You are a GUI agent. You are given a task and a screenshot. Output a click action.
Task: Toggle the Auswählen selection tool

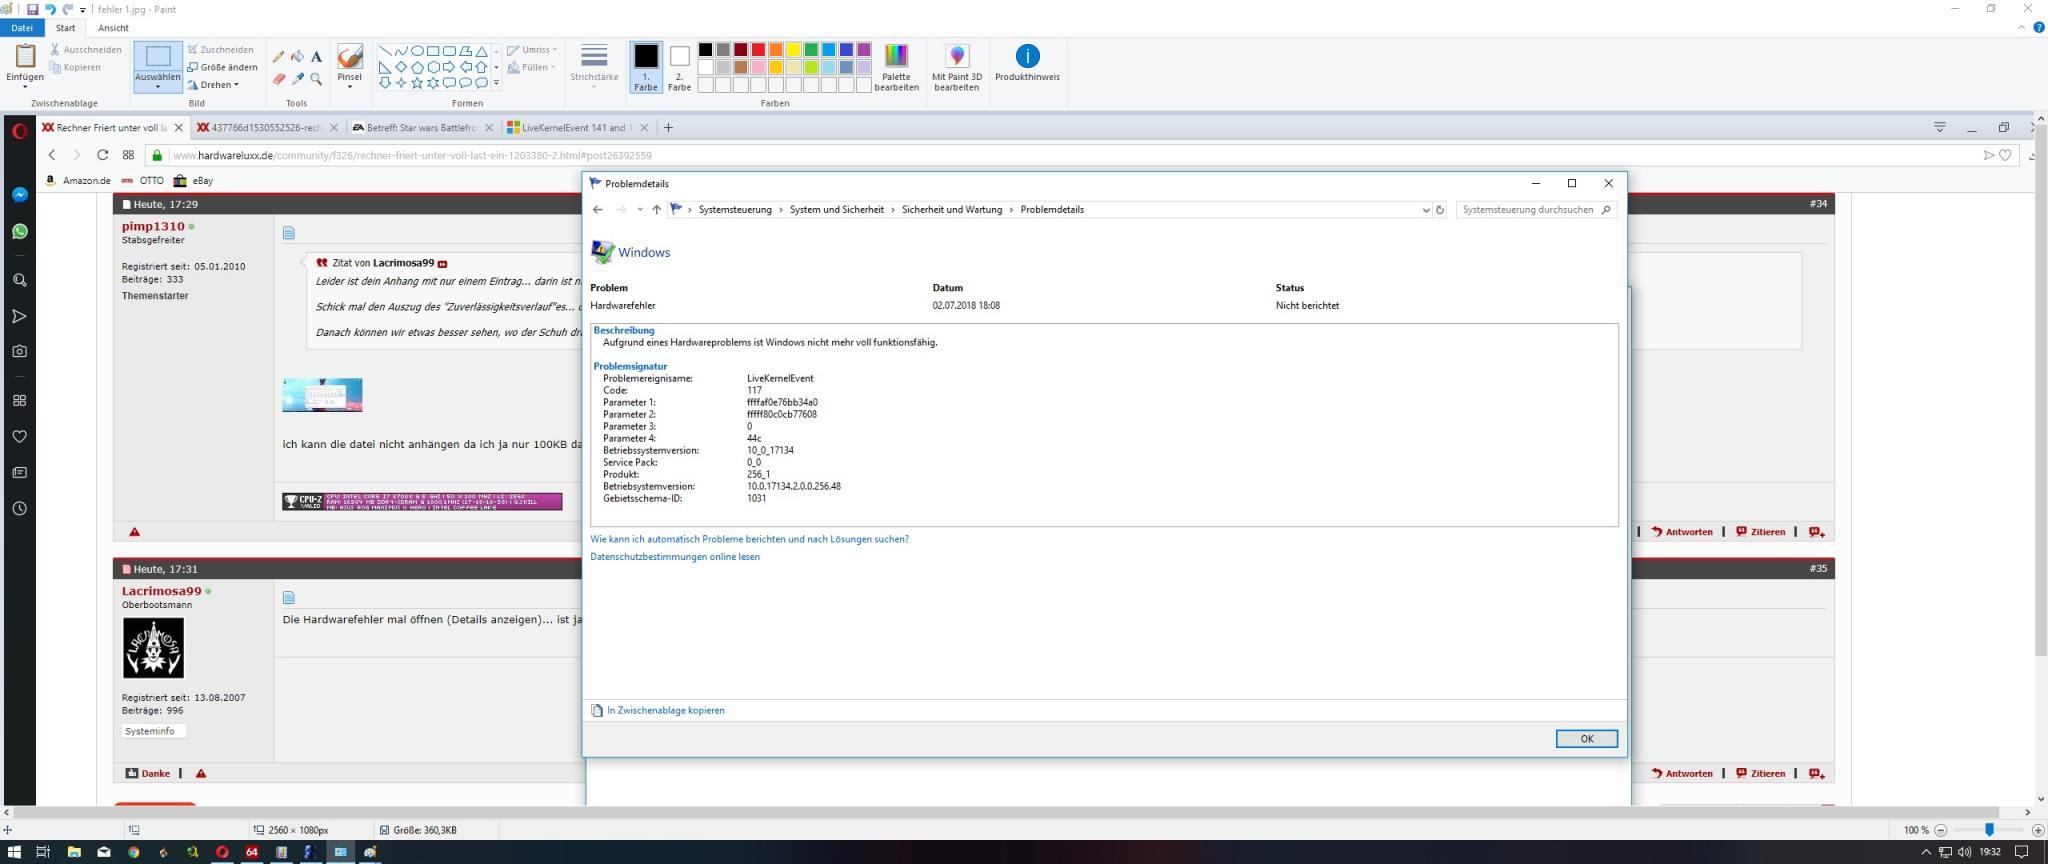click(x=158, y=57)
